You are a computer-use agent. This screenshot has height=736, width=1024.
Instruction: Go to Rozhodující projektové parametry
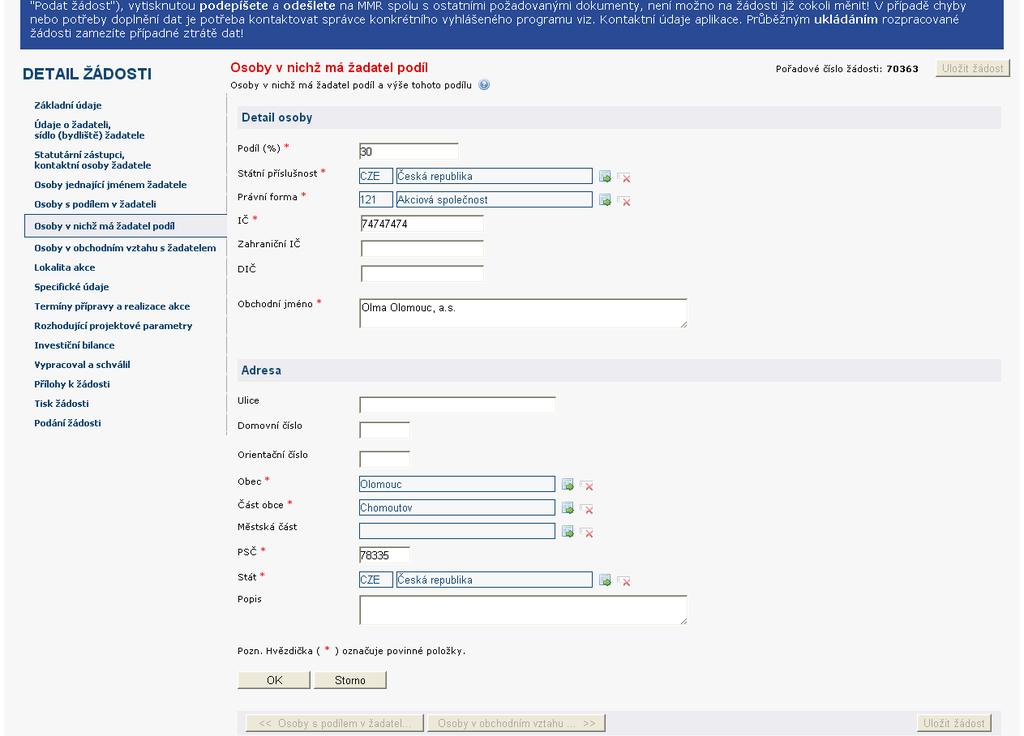point(113,326)
